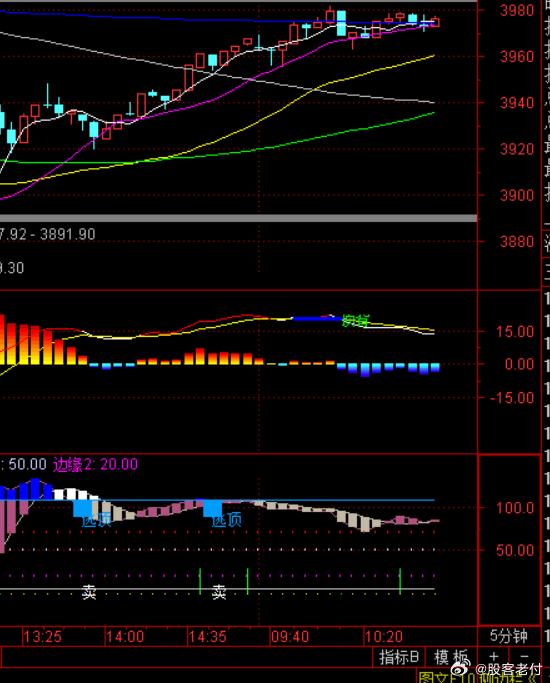Click the 15.00 indicator axis value

click(515, 332)
